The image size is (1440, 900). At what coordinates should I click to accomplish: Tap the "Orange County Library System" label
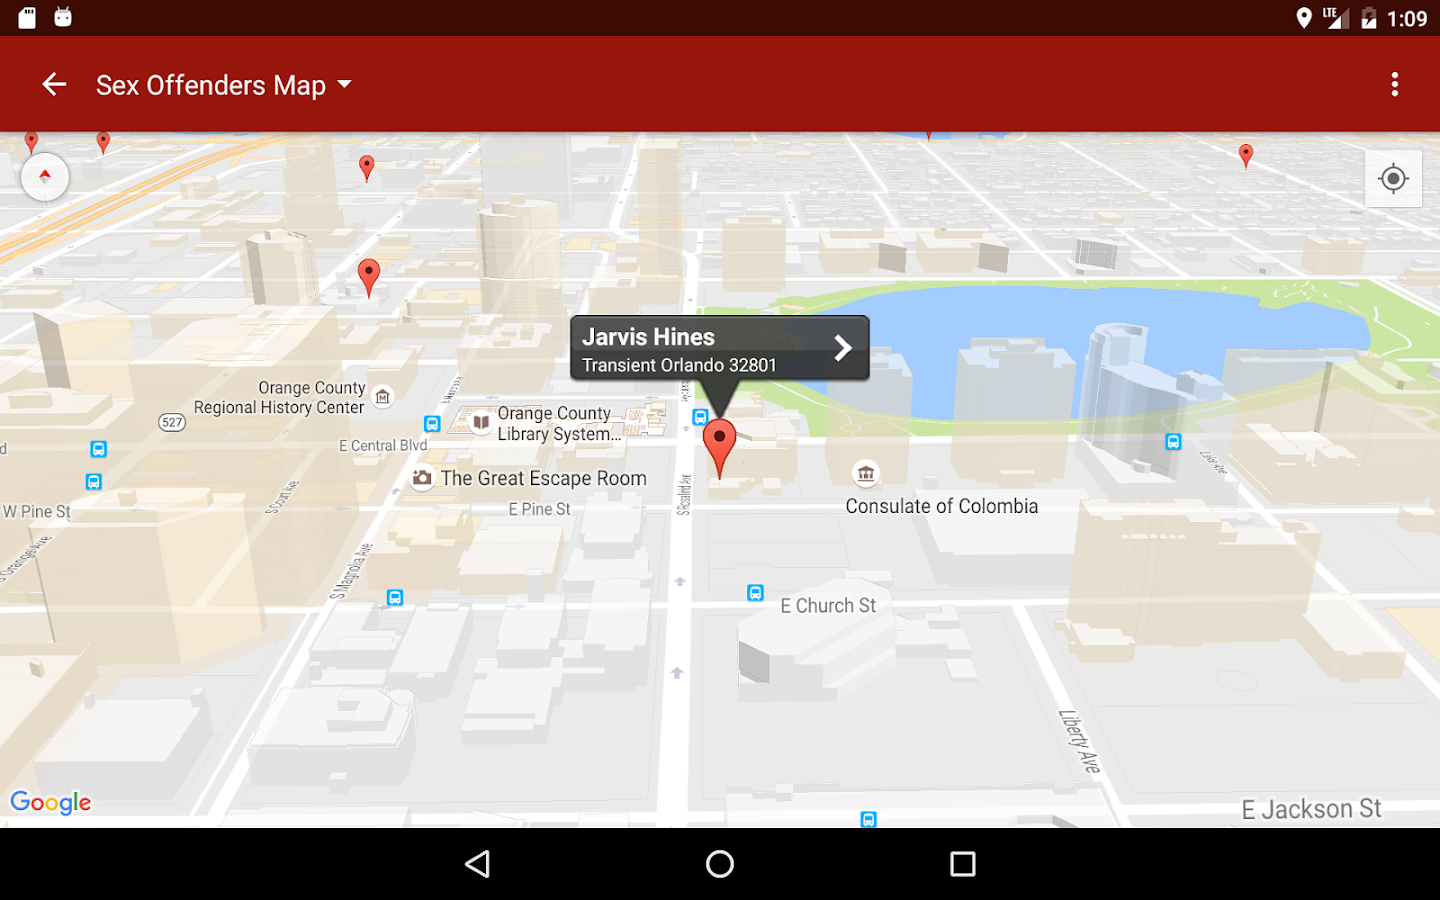coord(559,424)
